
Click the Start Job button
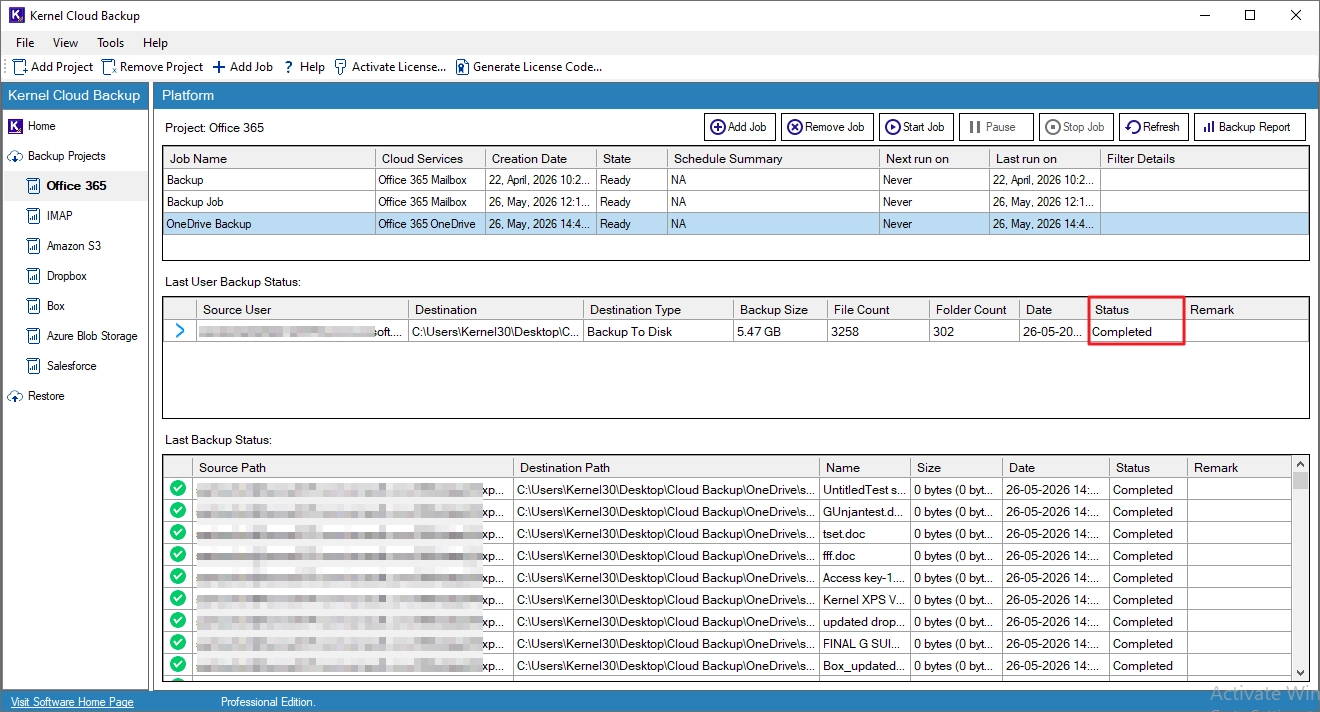click(x=916, y=127)
